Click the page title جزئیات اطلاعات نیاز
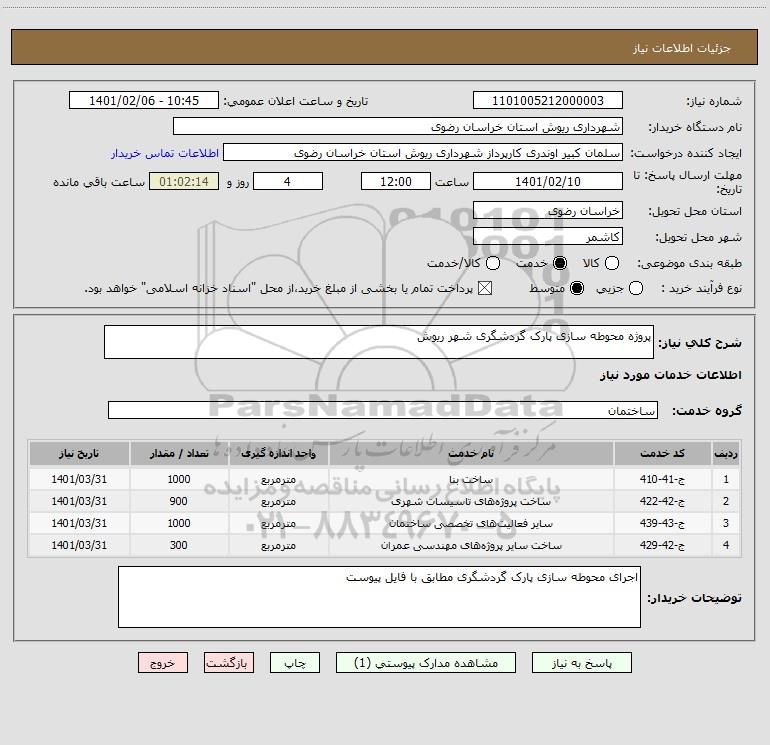The image size is (770, 745). click(681, 48)
